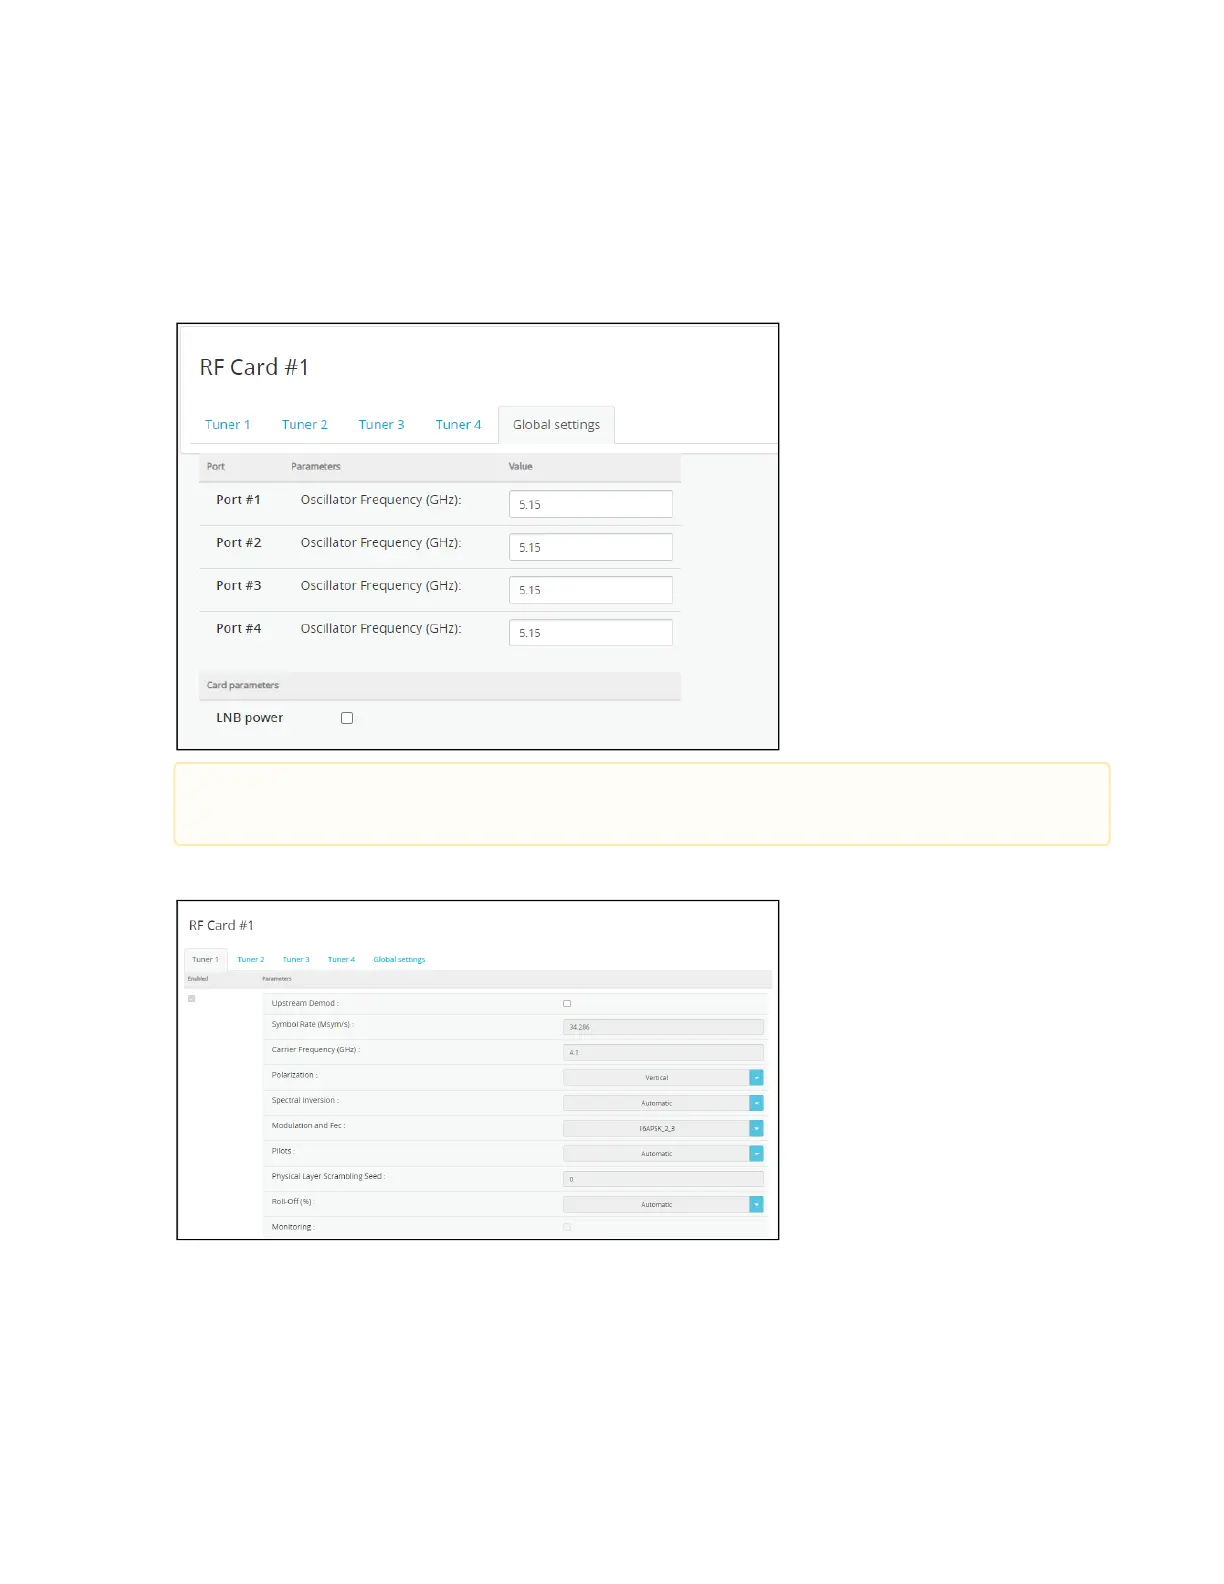Click the 'Modulation and Fec :' label
The height and width of the screenshot is (1584, 1224).
coord(309,1126)
